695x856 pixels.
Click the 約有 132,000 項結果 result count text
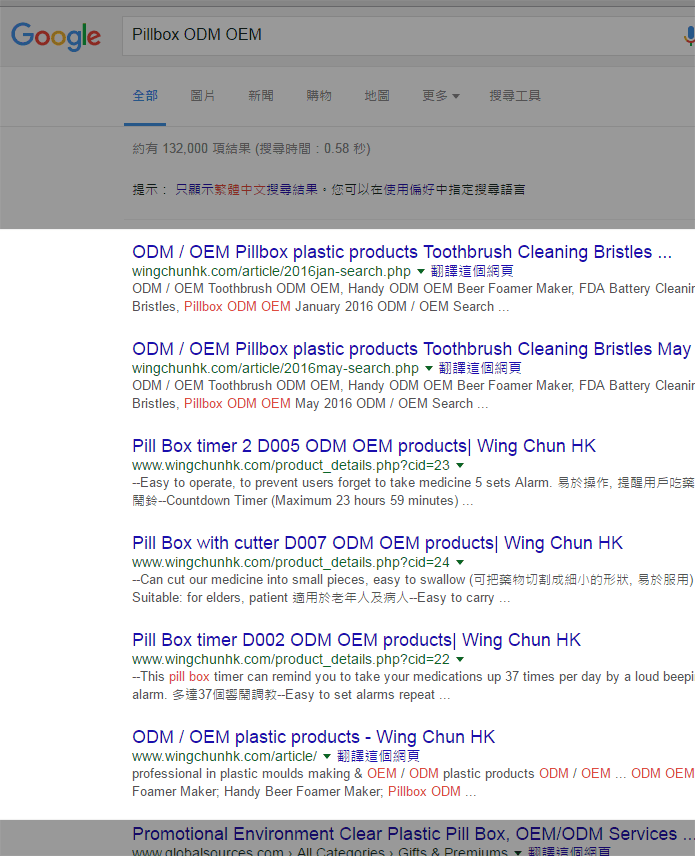pos(191,148)
